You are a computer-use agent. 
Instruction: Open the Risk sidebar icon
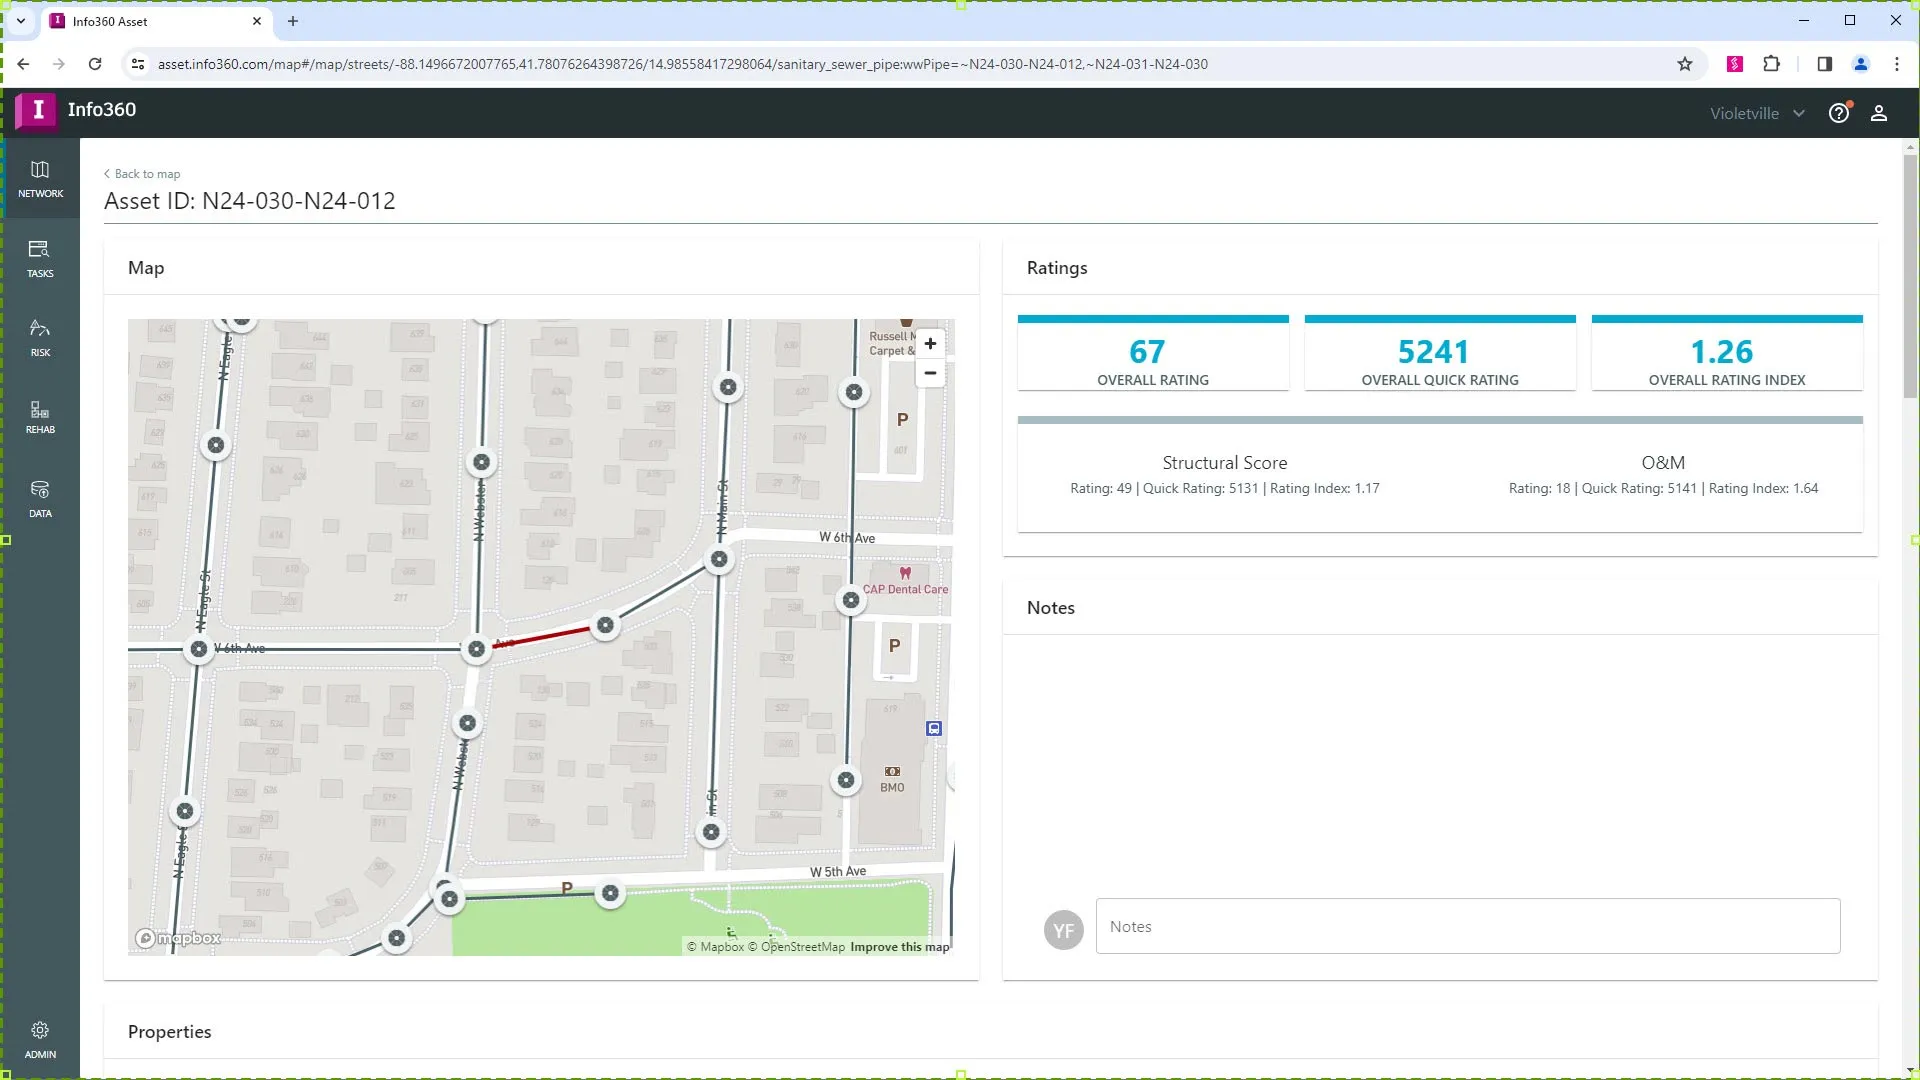(40, 338)
